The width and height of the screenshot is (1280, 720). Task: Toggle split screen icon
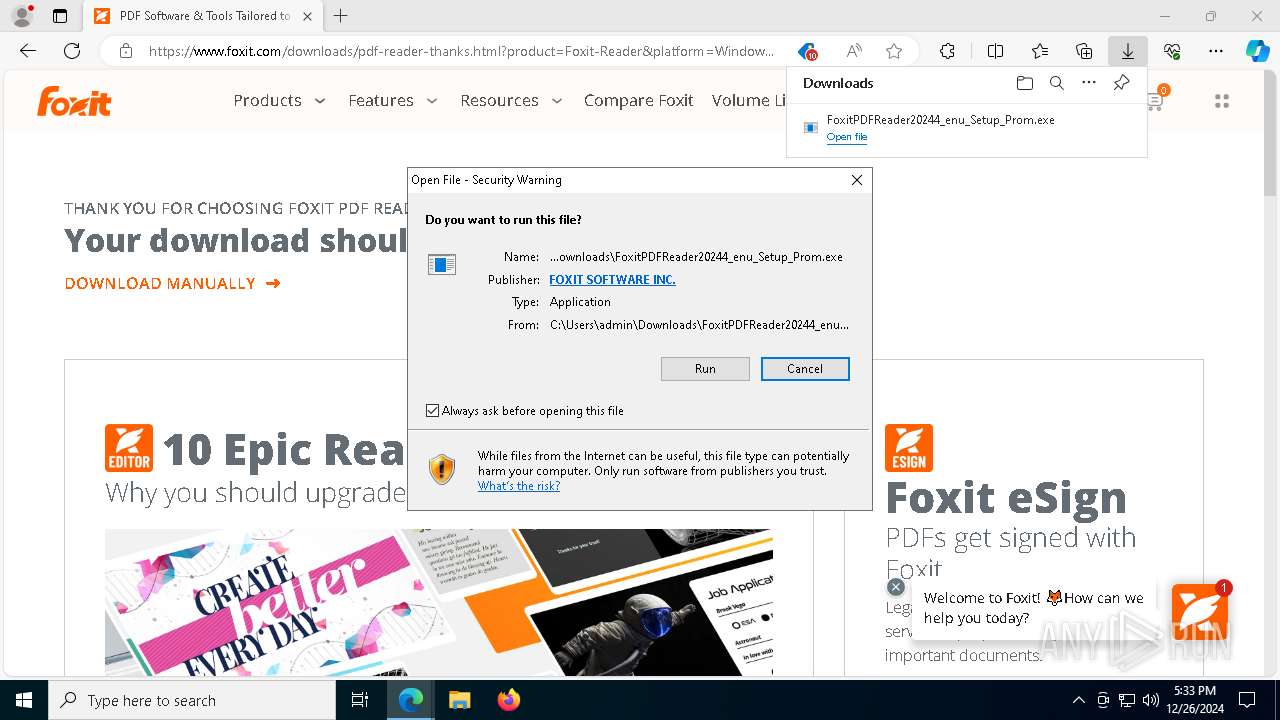coord(996,51)
